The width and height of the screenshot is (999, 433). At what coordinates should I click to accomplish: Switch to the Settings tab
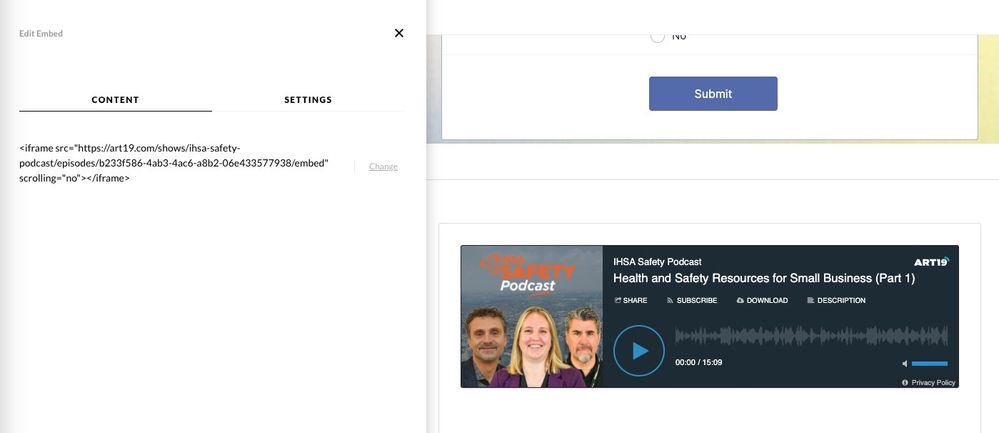point(308,99)
